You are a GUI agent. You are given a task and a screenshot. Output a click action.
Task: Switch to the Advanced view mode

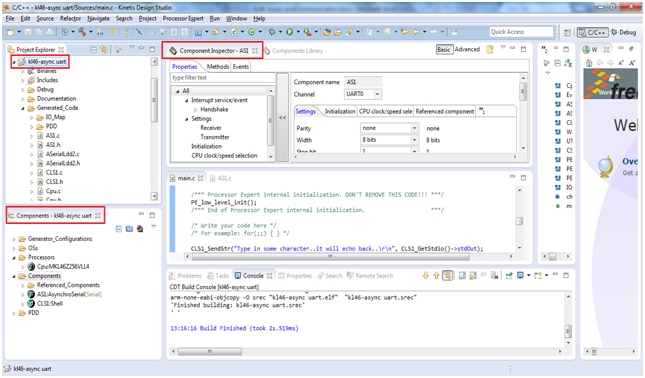click(467, 49)
